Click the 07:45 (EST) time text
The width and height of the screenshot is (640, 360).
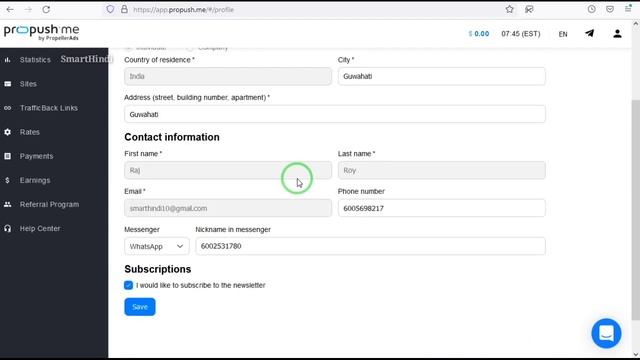click(520, 33)
